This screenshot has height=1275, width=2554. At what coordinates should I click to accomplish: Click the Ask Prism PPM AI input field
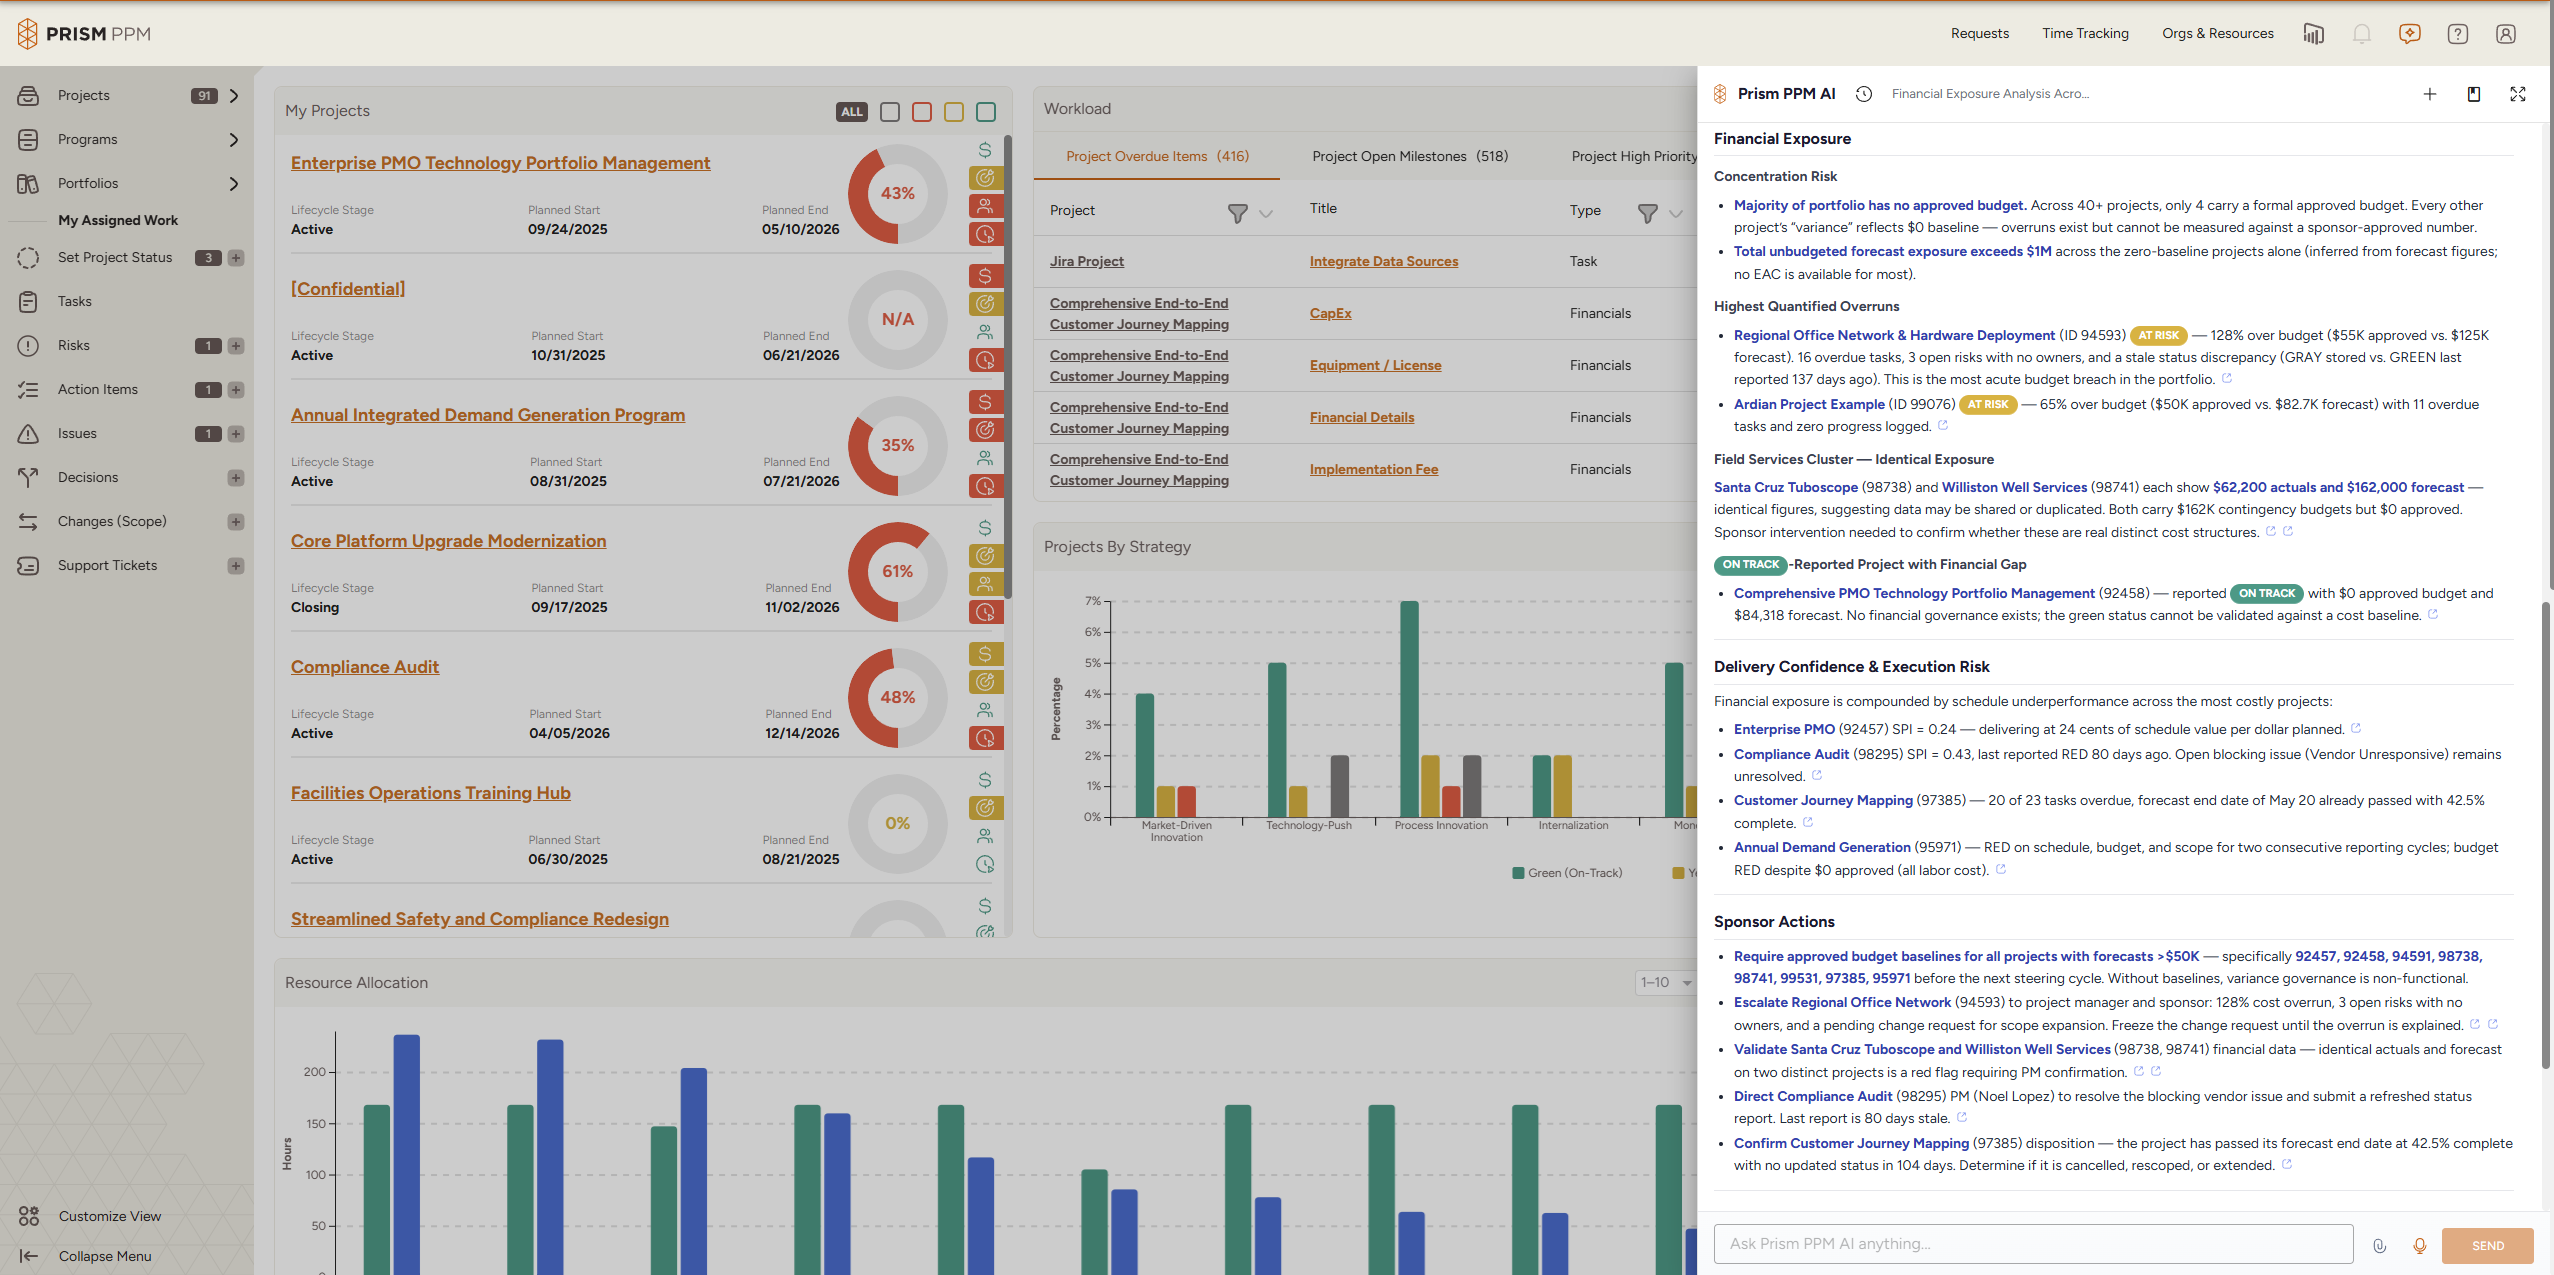coord(2033,1244)
